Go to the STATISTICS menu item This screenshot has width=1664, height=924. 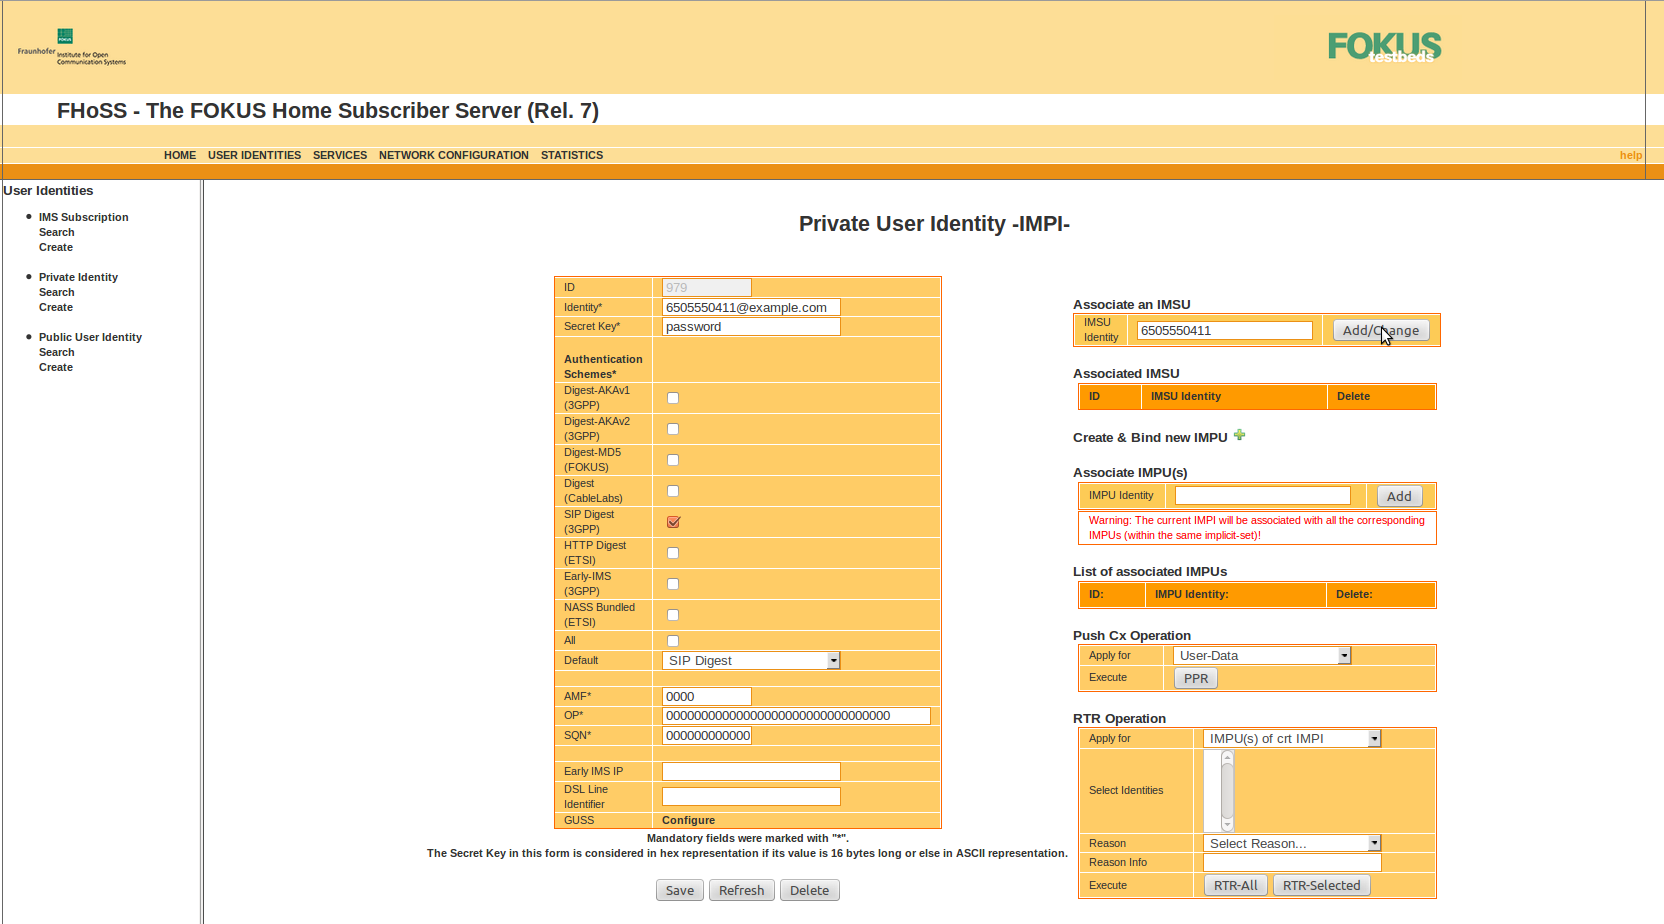pyautogui.click(x=571, y=155)
